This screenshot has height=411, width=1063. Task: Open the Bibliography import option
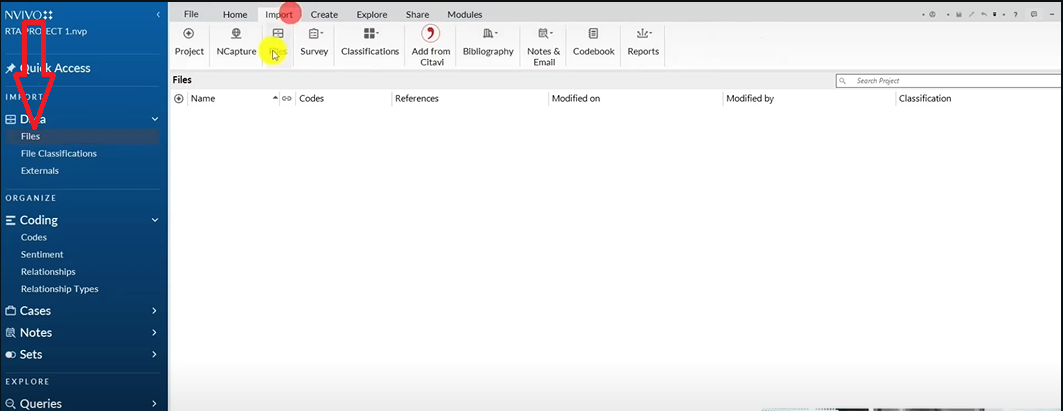coord(488,35)
